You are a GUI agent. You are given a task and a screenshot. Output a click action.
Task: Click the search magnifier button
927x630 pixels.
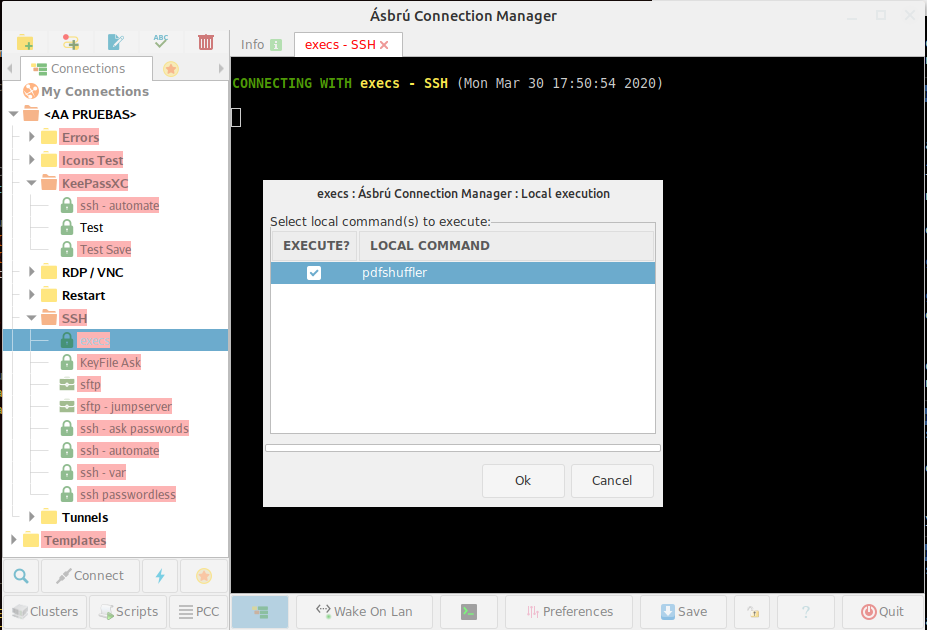(x=21, y=576)
